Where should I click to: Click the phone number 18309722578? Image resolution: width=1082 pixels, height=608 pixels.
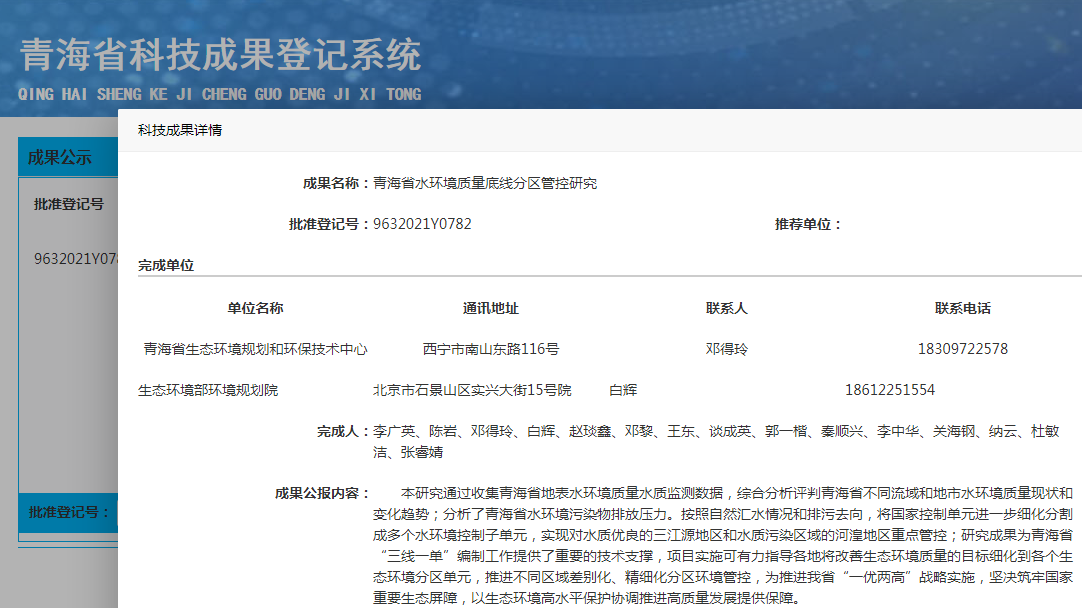(962, 349)
